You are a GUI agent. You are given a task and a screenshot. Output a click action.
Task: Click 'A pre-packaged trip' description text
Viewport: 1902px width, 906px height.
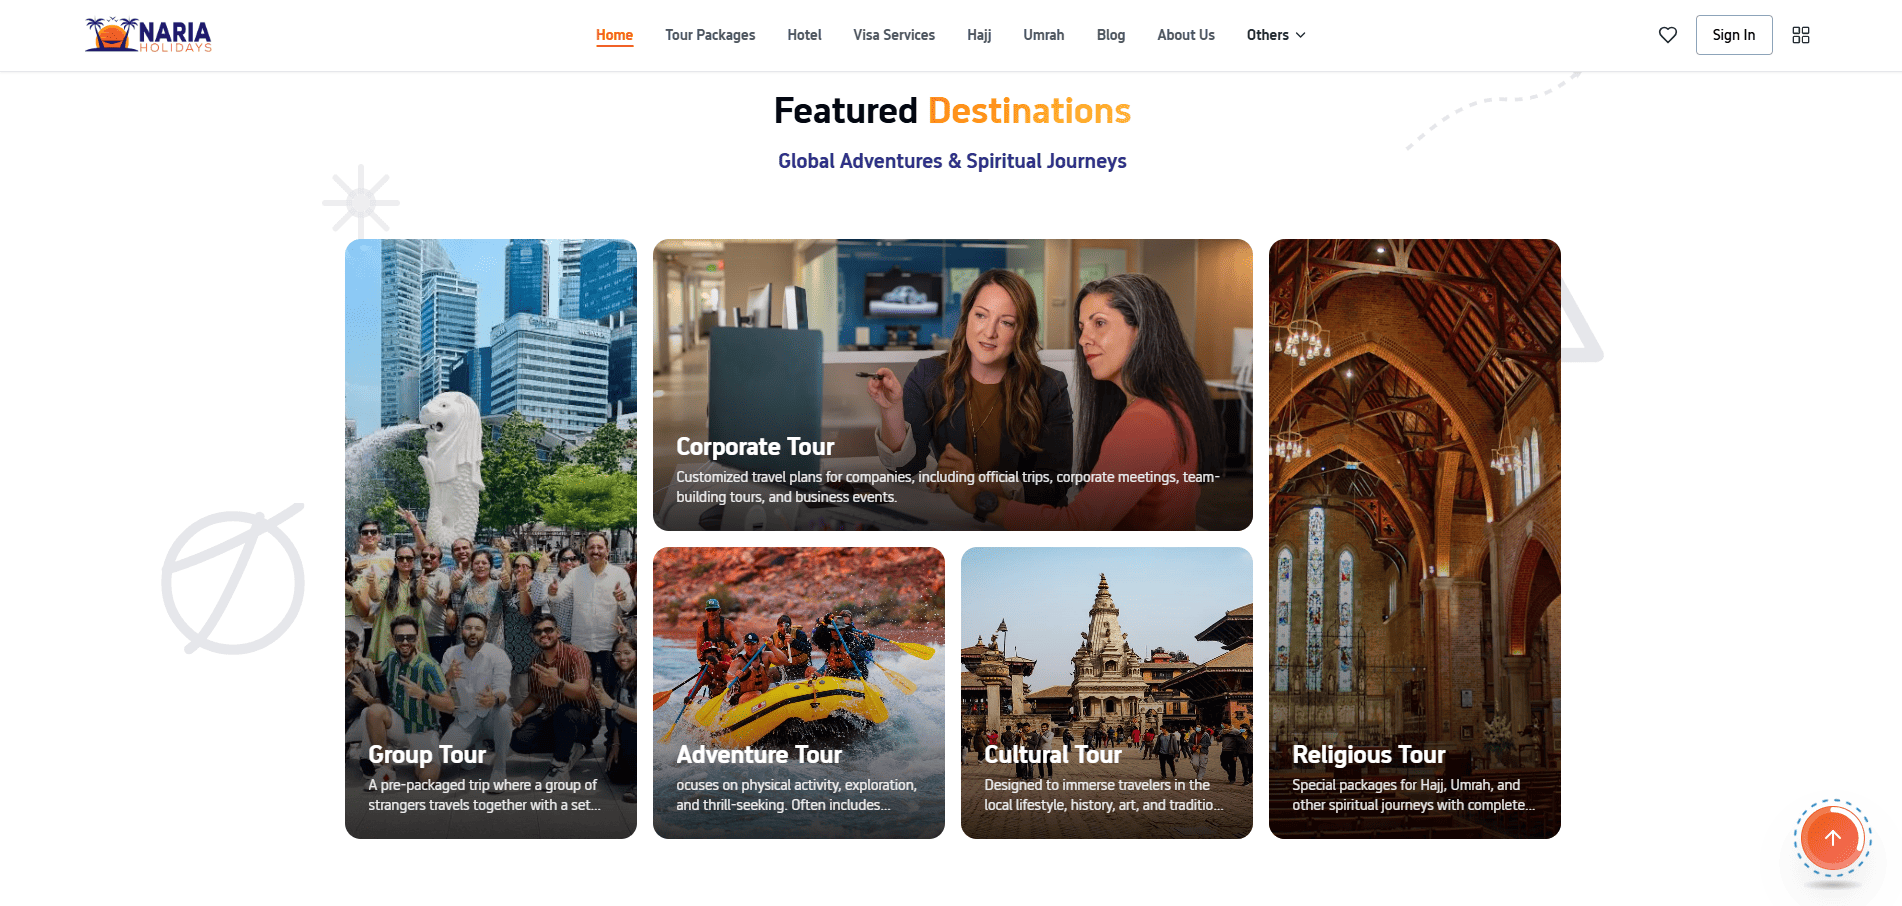[x=484, y=795]
